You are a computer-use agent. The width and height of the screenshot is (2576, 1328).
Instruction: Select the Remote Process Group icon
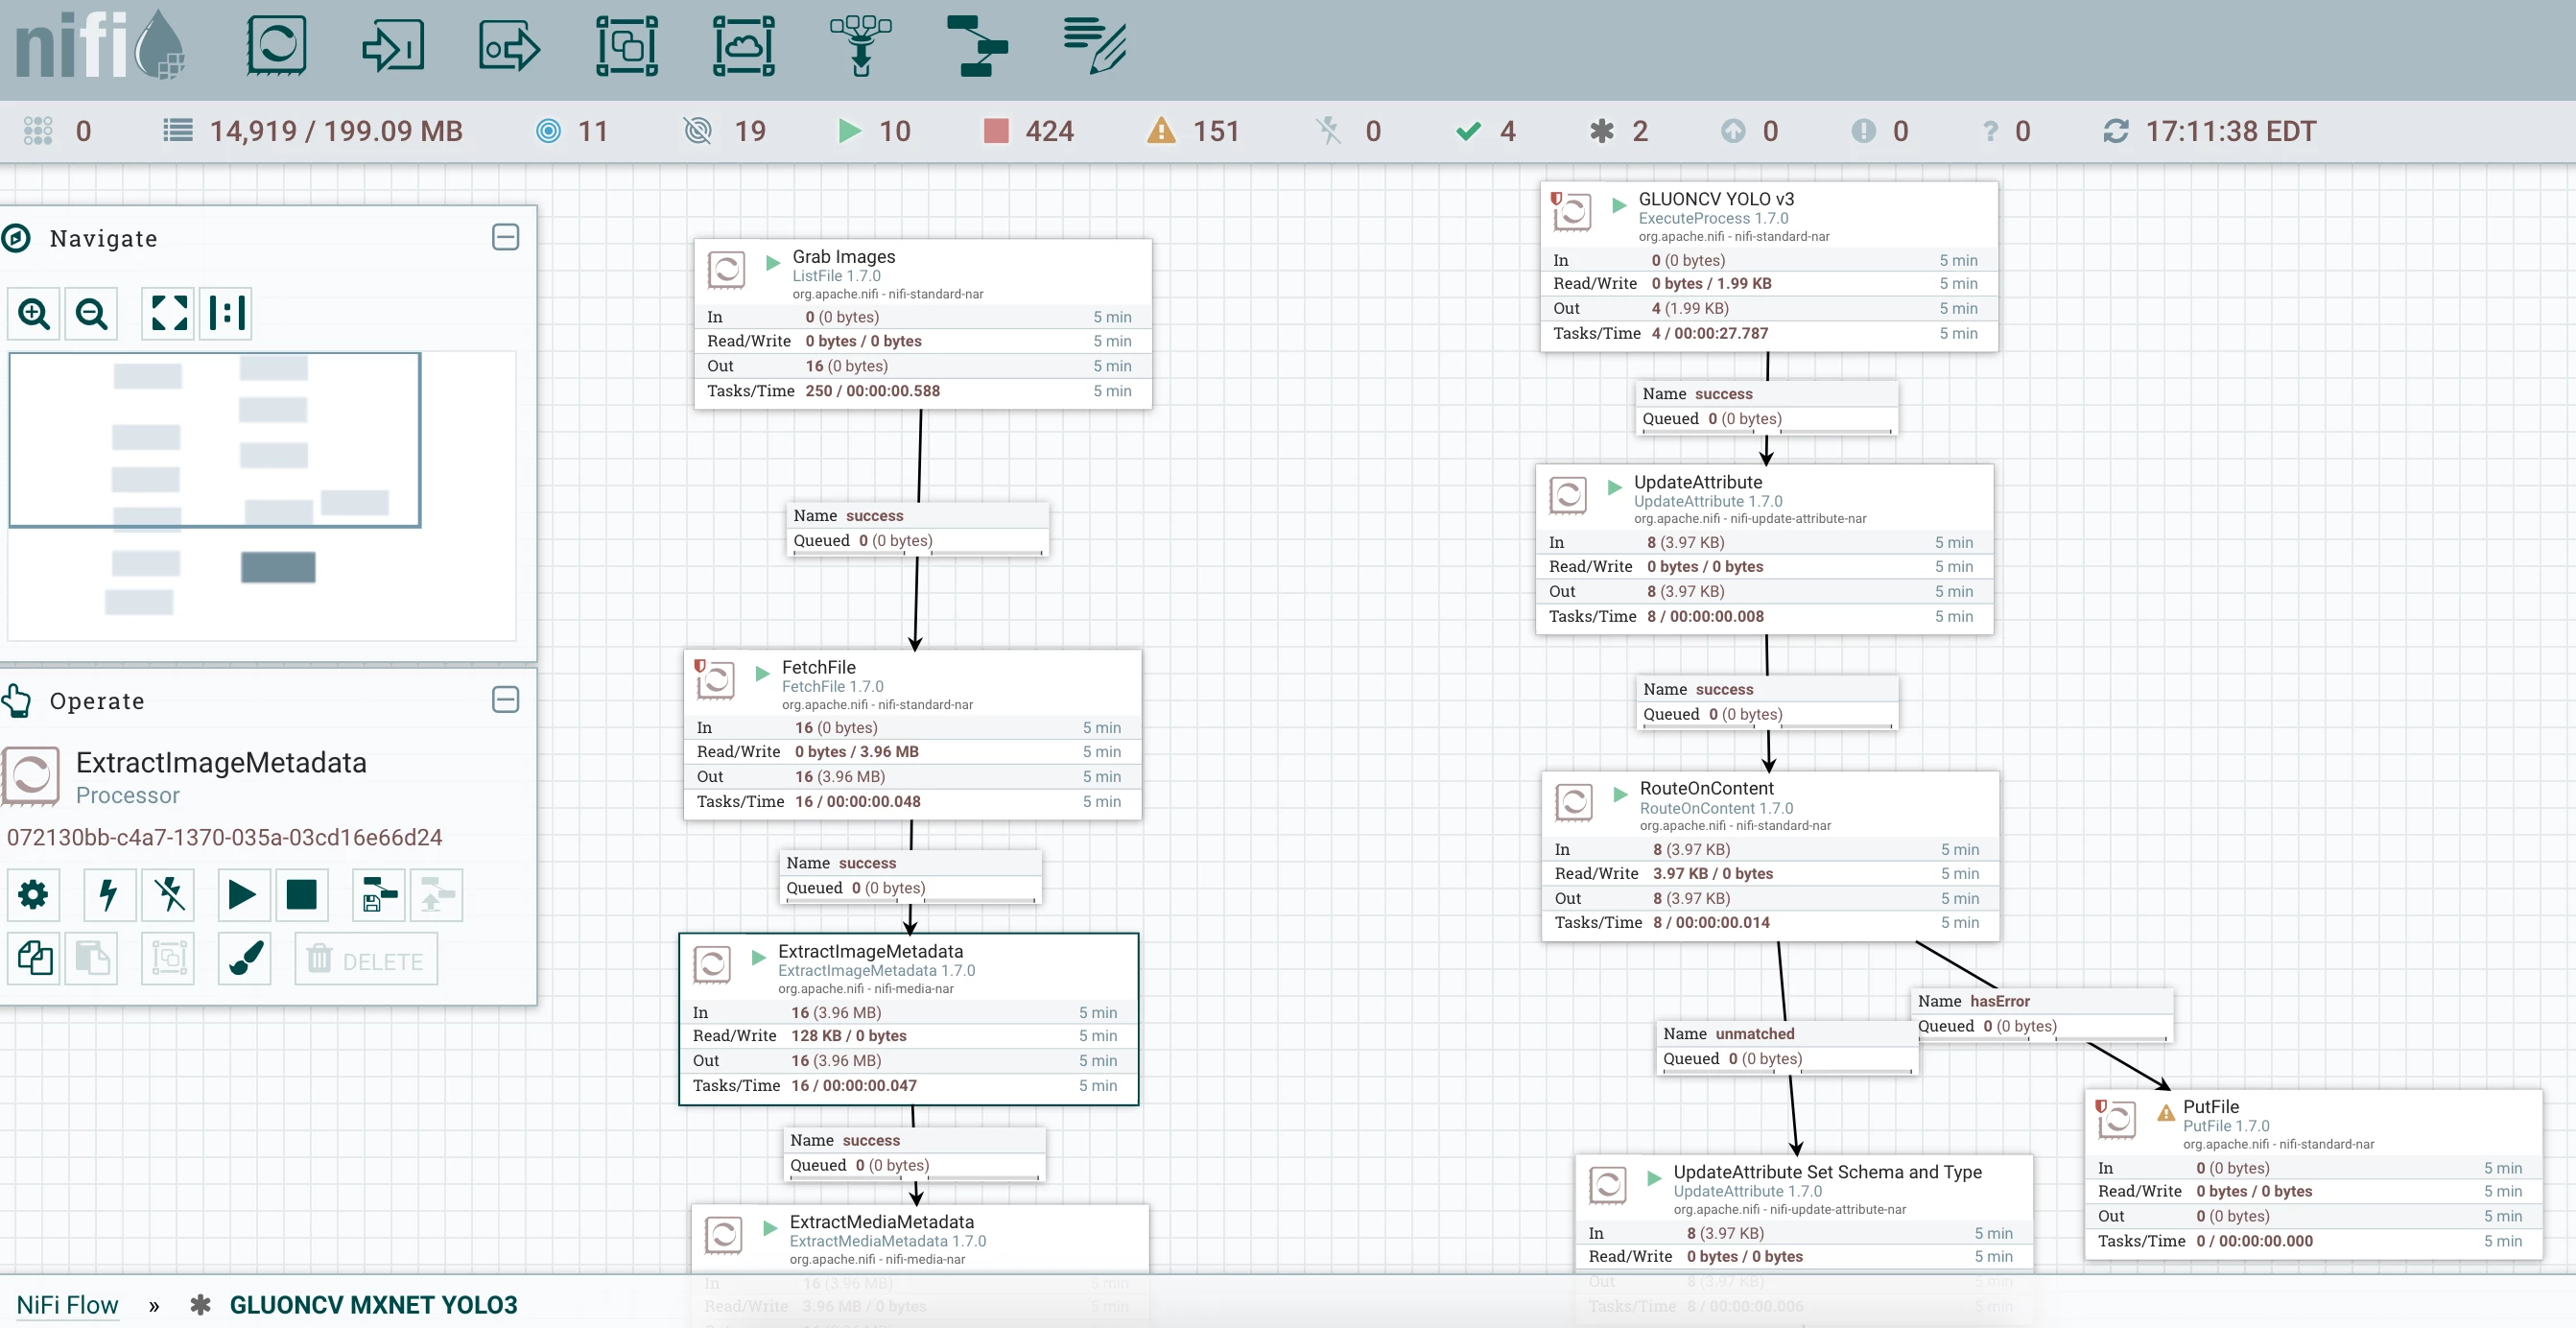pyautogui.click(x=744, y=46)
